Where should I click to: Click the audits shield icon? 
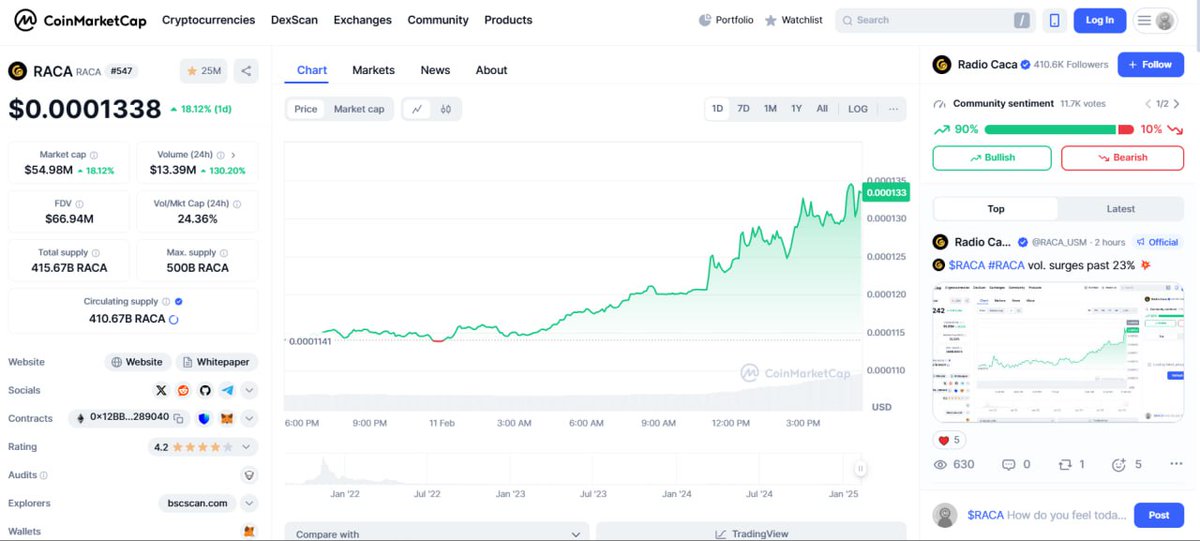click(x=249, y=475)
